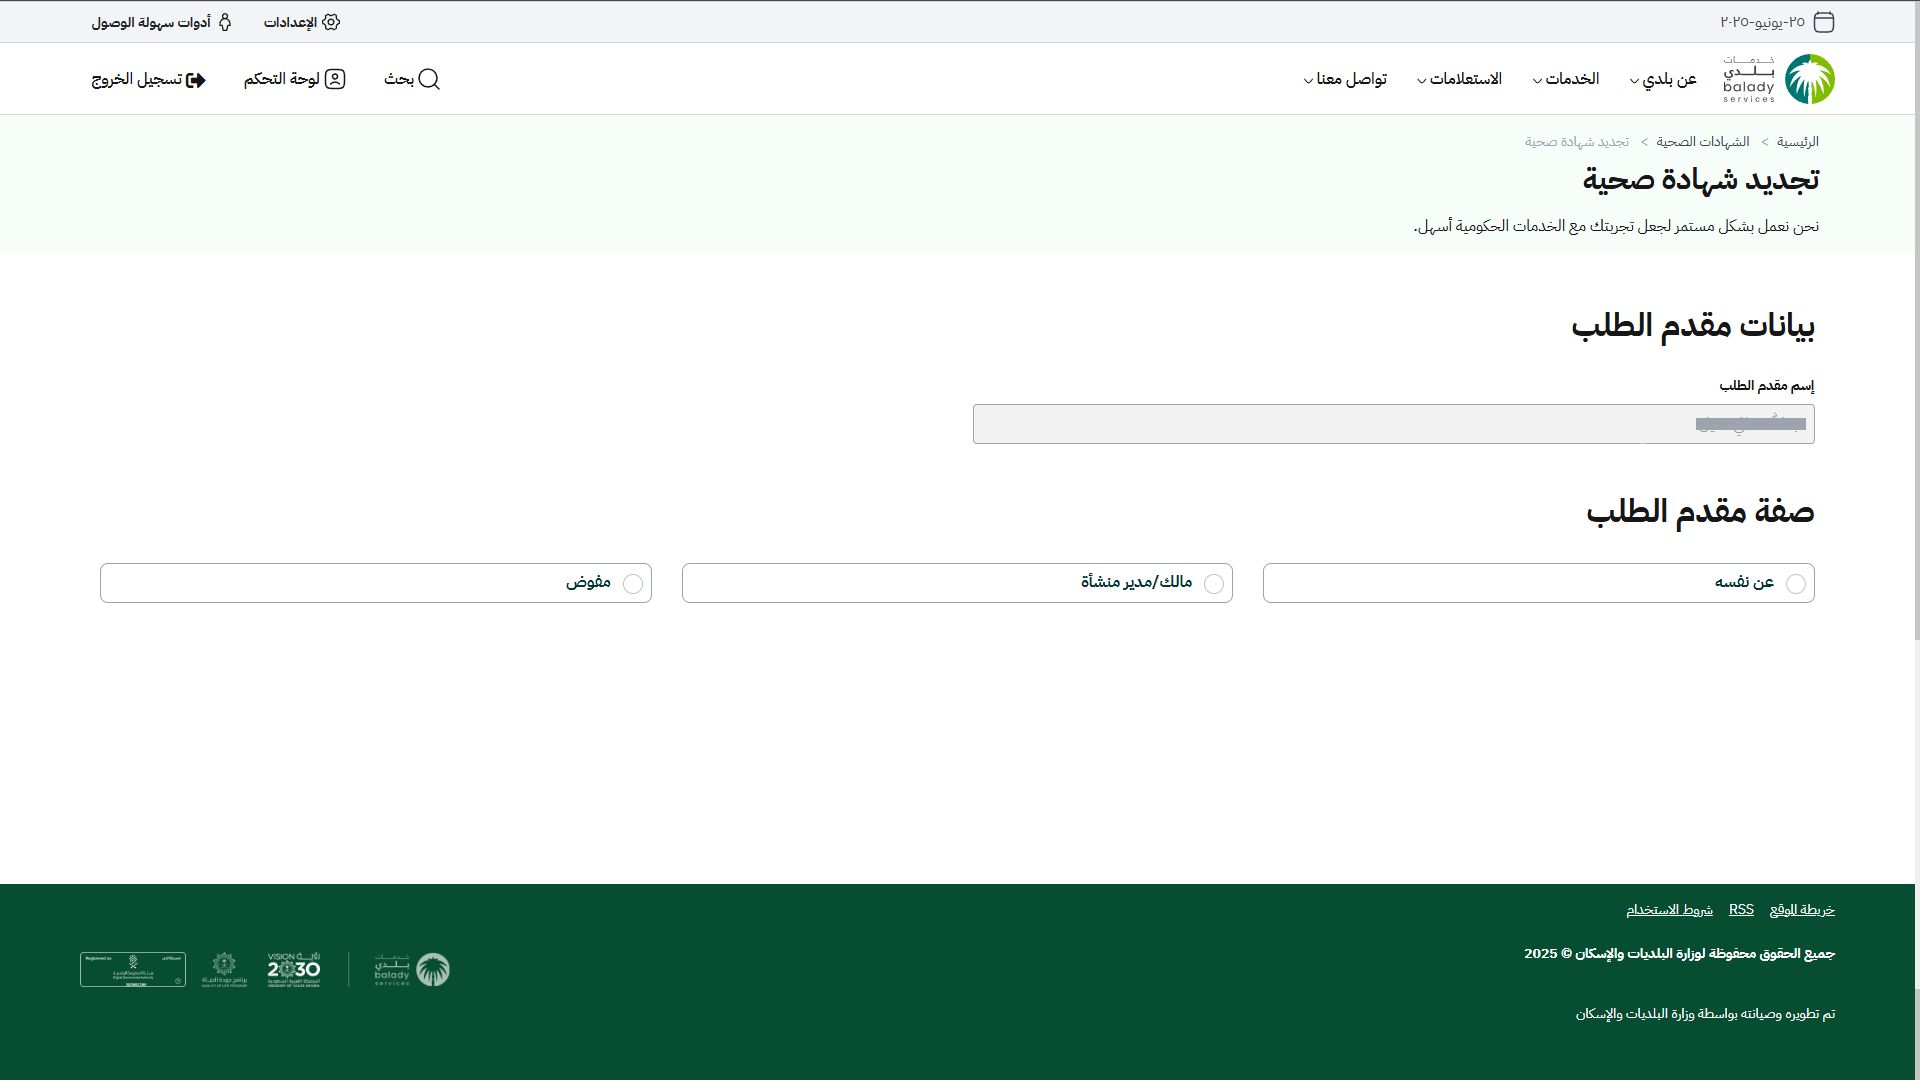Open the RSS footer link

point(1741,909)
